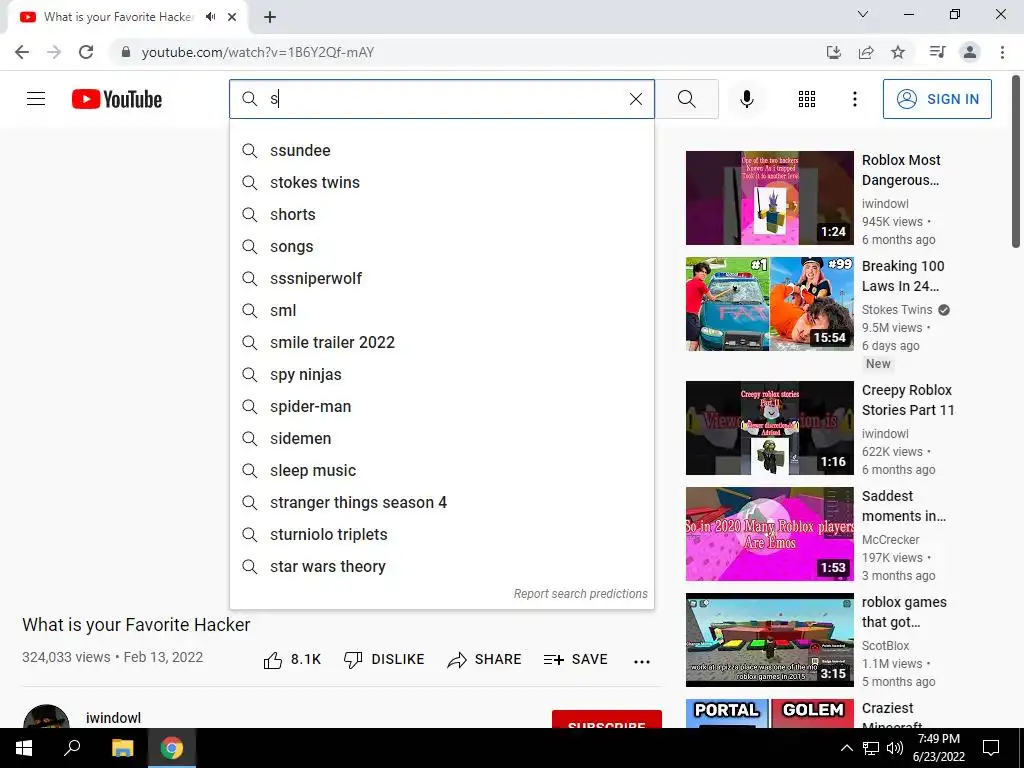The image size is (1024, 768).
Task: Pick the 'sleep music' suggestion
Action: click(441, 470)
